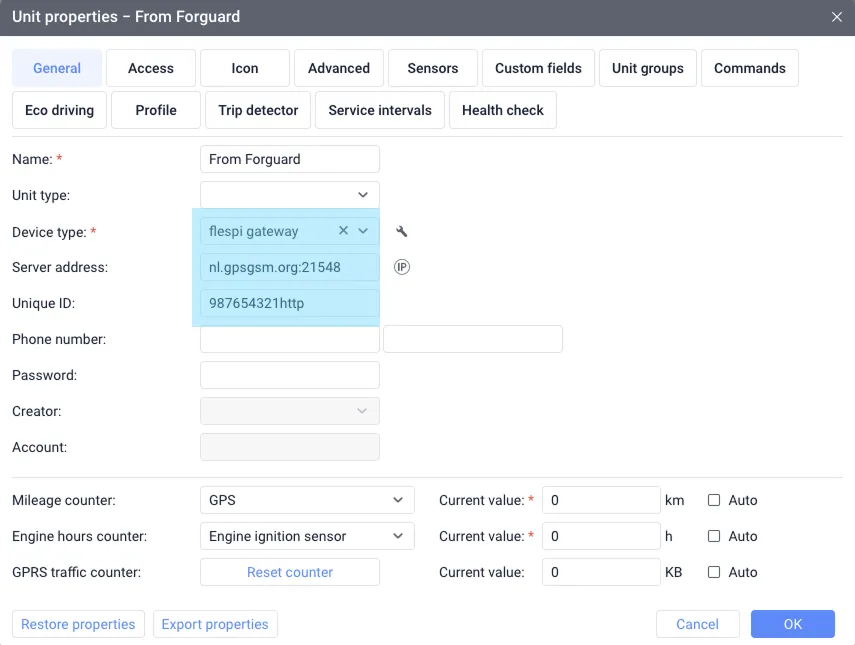Screen dimensions: 855x645
Task: Select the Health check tab
Action: click(502, 110)
